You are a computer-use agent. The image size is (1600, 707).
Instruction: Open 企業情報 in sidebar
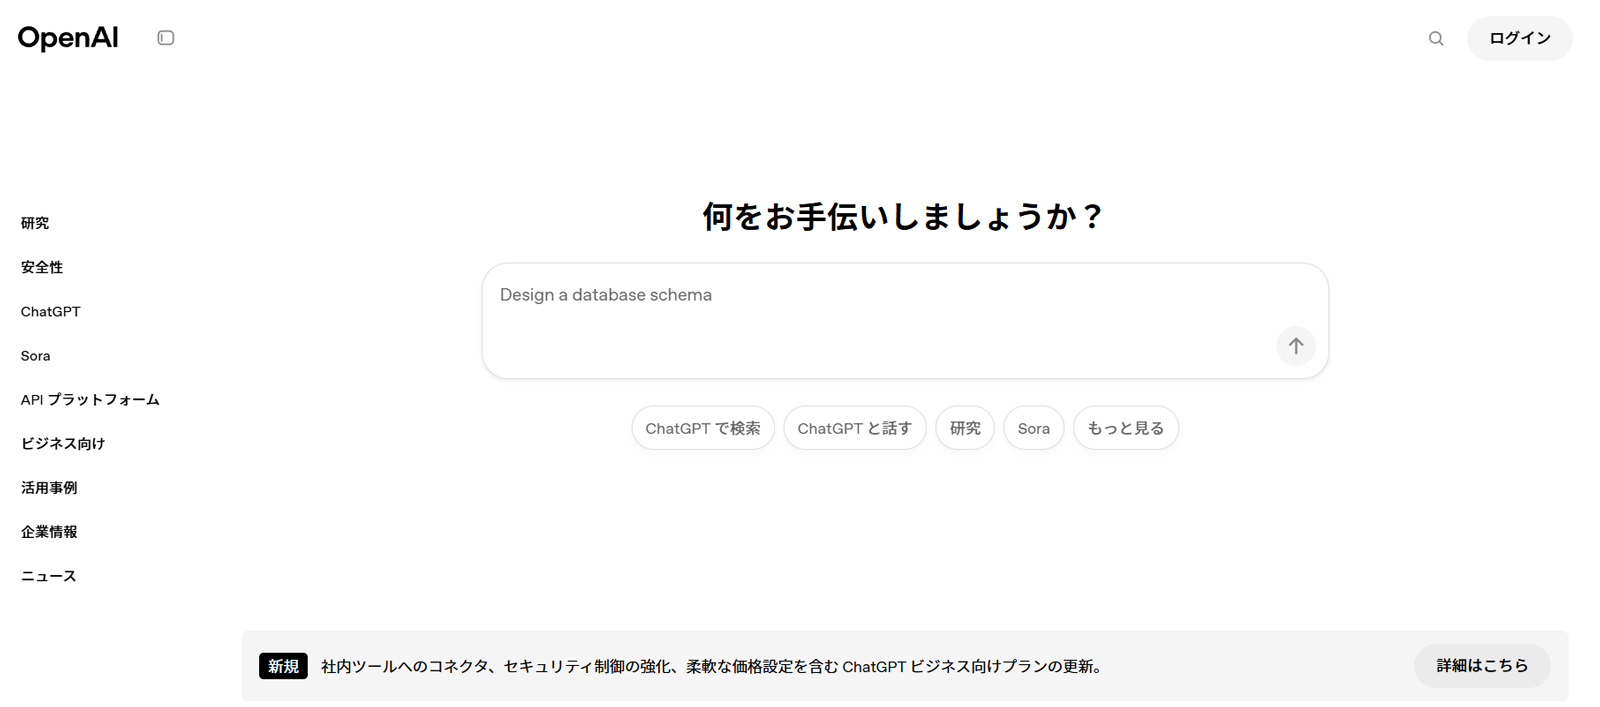(49, 531)
